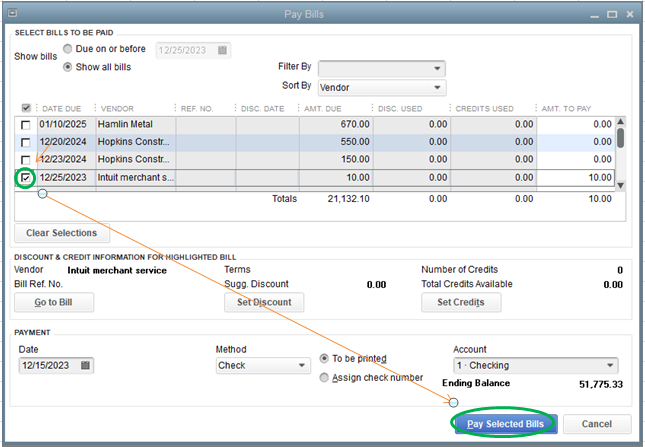Maximize the Pay Bills window
The image size is (645, 447).
click(x=612, y=14)
